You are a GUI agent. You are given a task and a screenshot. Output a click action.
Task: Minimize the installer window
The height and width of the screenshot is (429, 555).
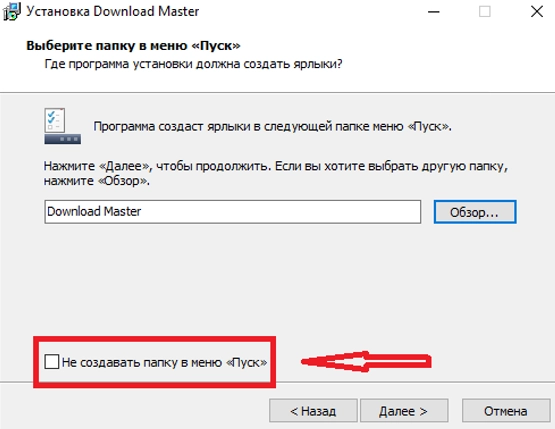pyautogui.click(x=434, y=12)
